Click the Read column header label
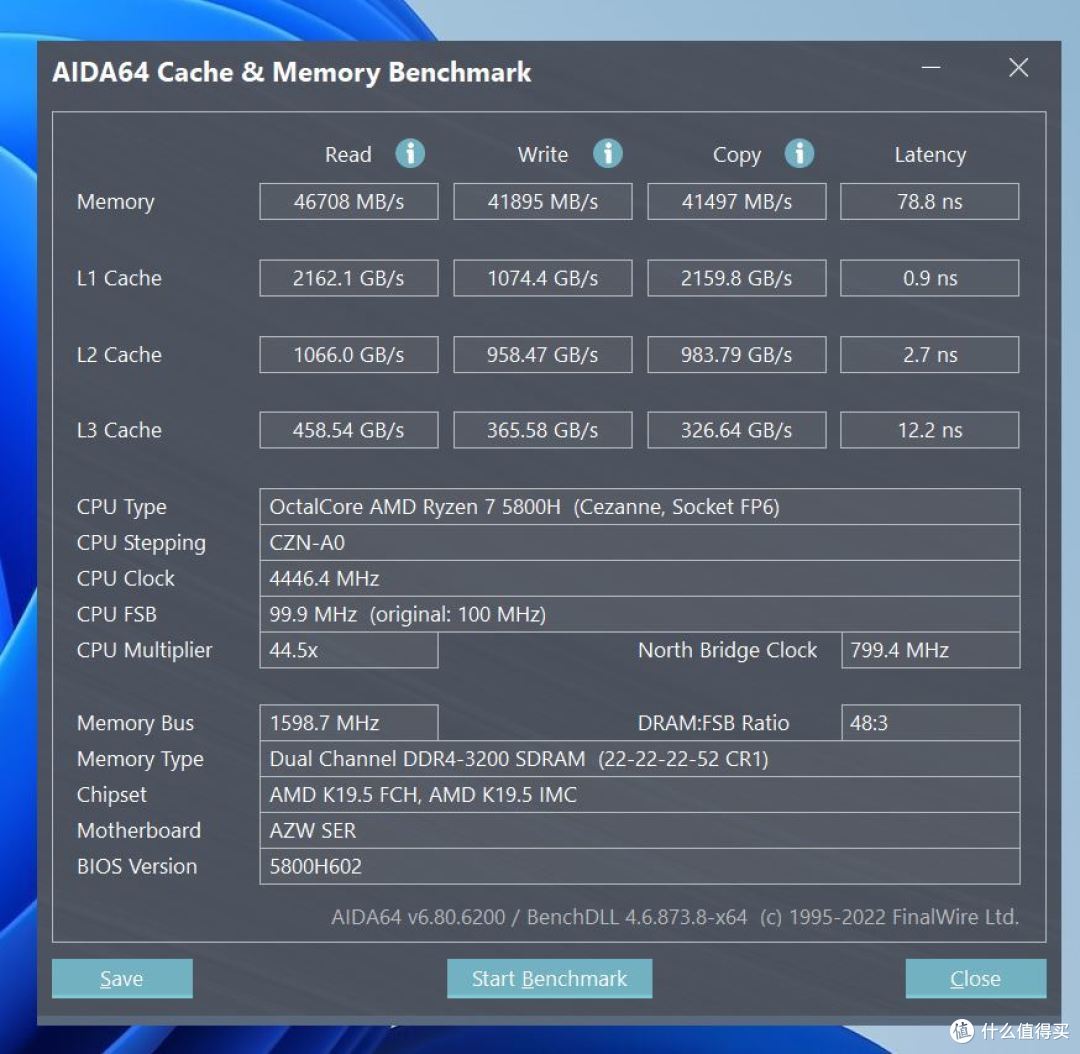The height and width of the screenshot is (1054, 1080). pyautogui.click(x=348, y=154)
